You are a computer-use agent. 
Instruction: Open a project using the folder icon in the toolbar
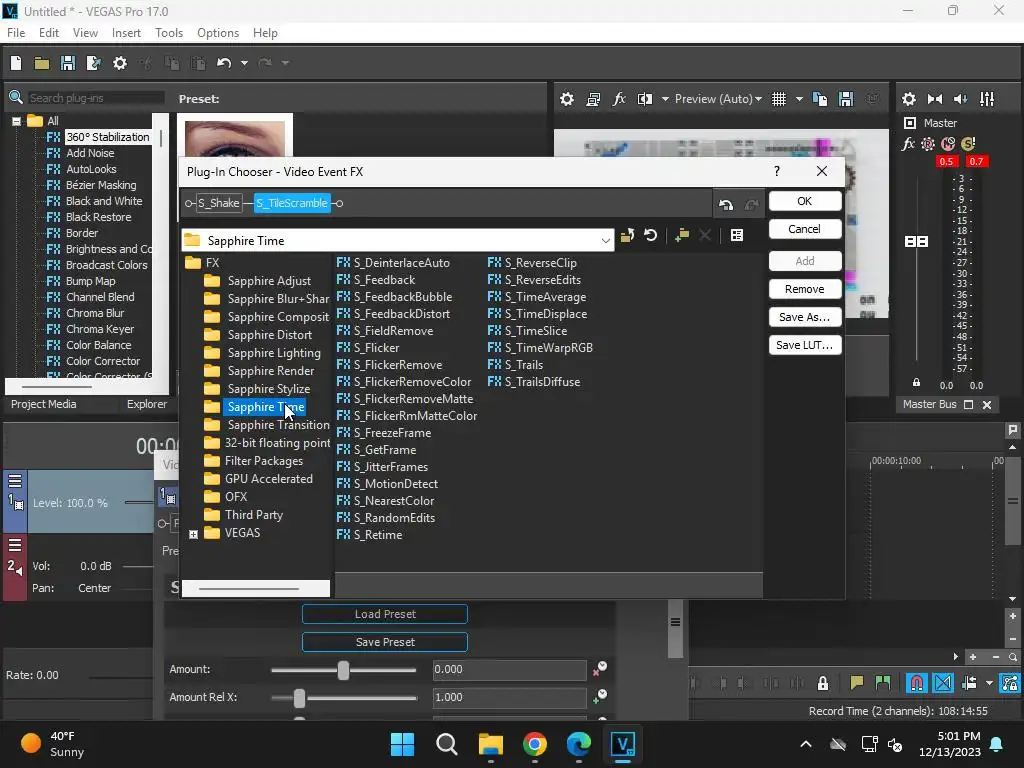42,63
